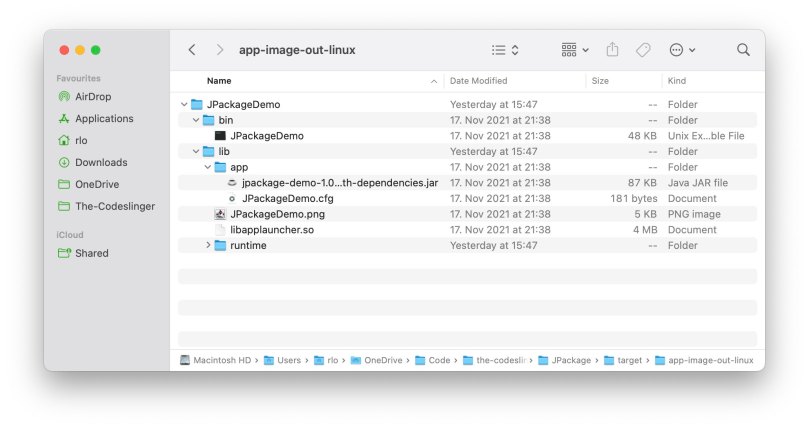Open the Share toolbar icon

click(613, 50)
